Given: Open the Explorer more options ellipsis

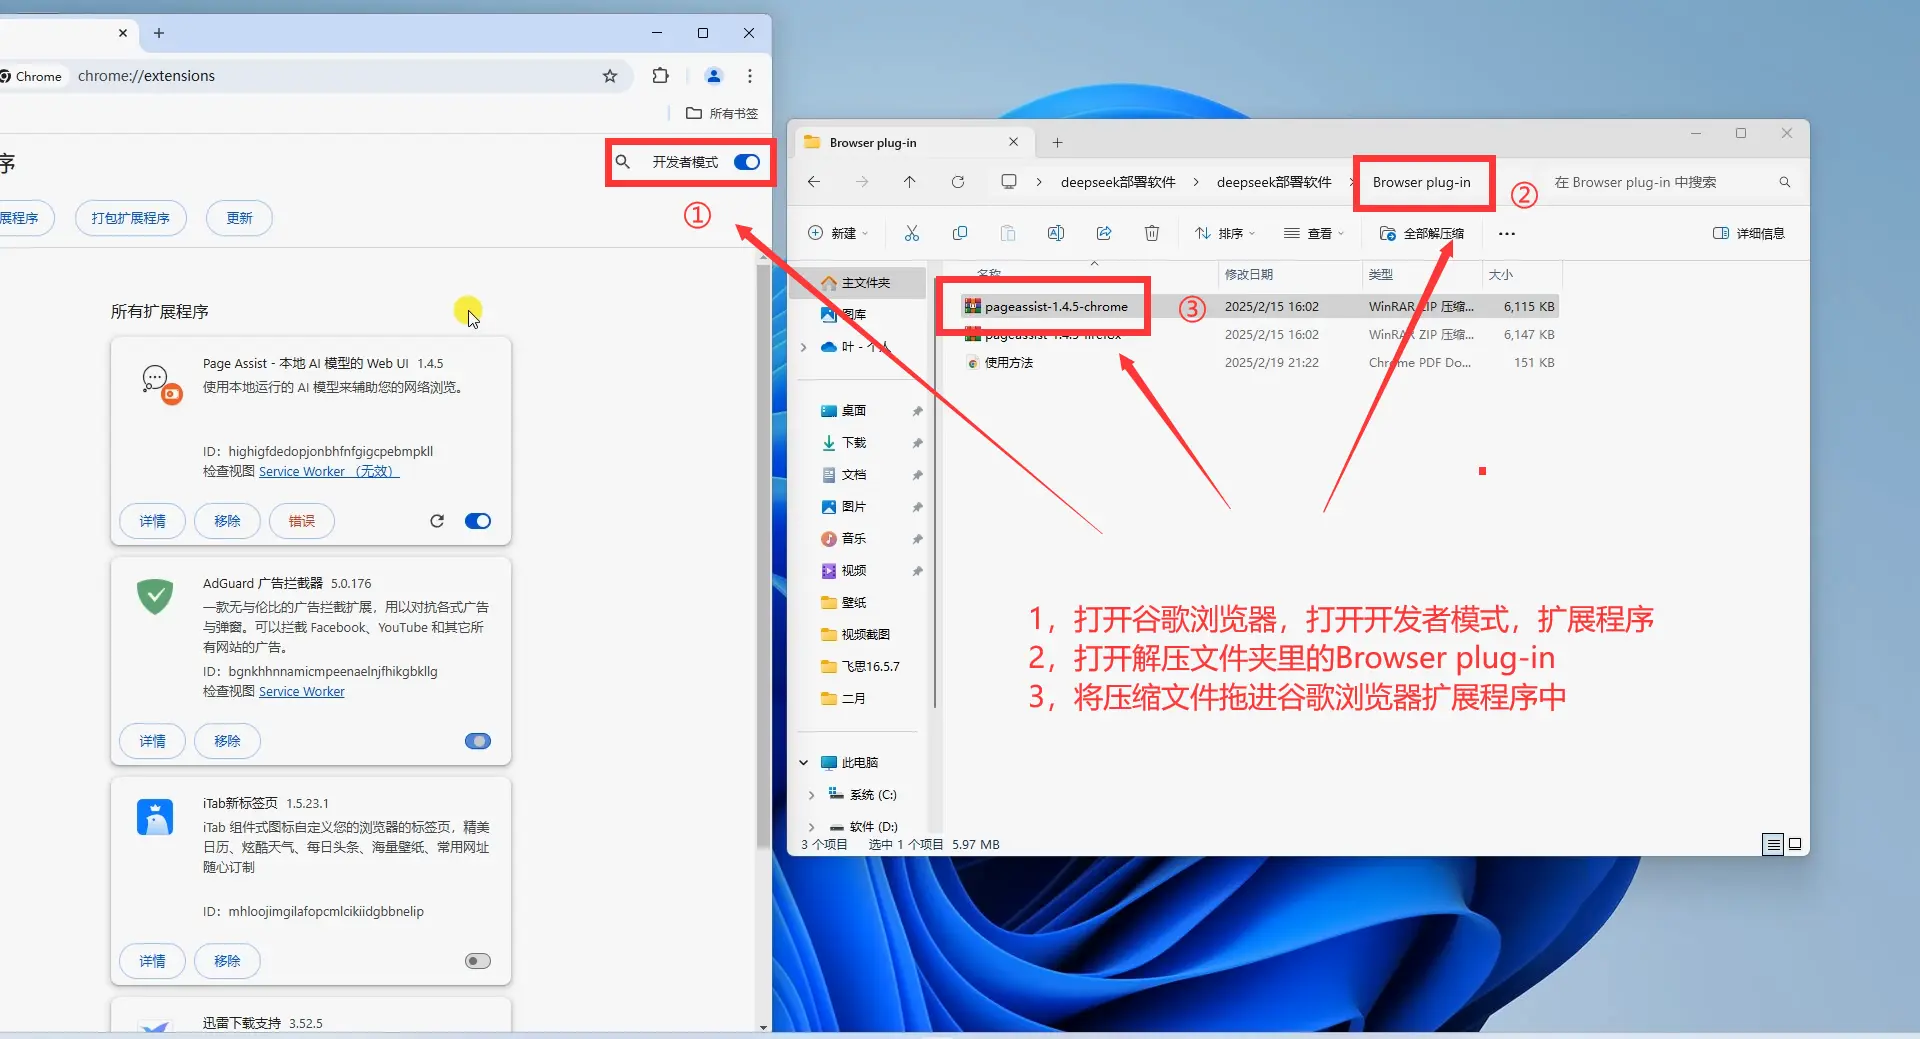Looking at the screenshot, I should [x=1507, y=234].
